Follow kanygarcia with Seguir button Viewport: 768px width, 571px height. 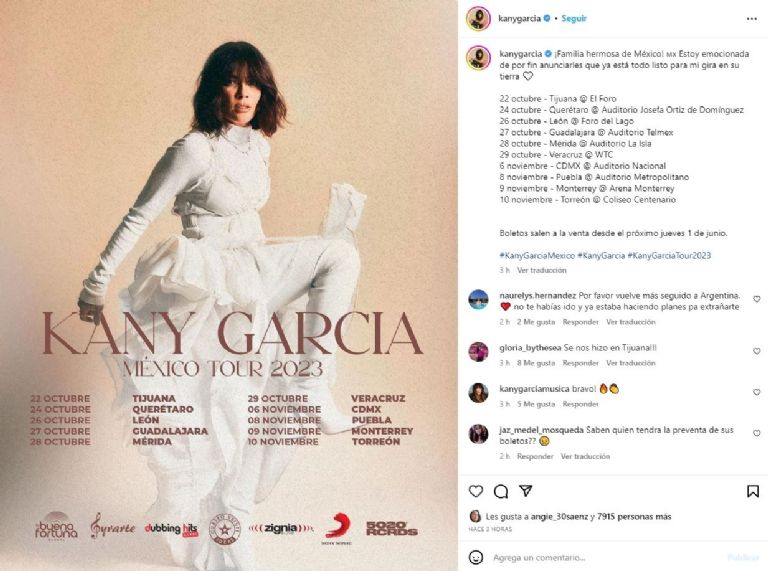(574, 19)
